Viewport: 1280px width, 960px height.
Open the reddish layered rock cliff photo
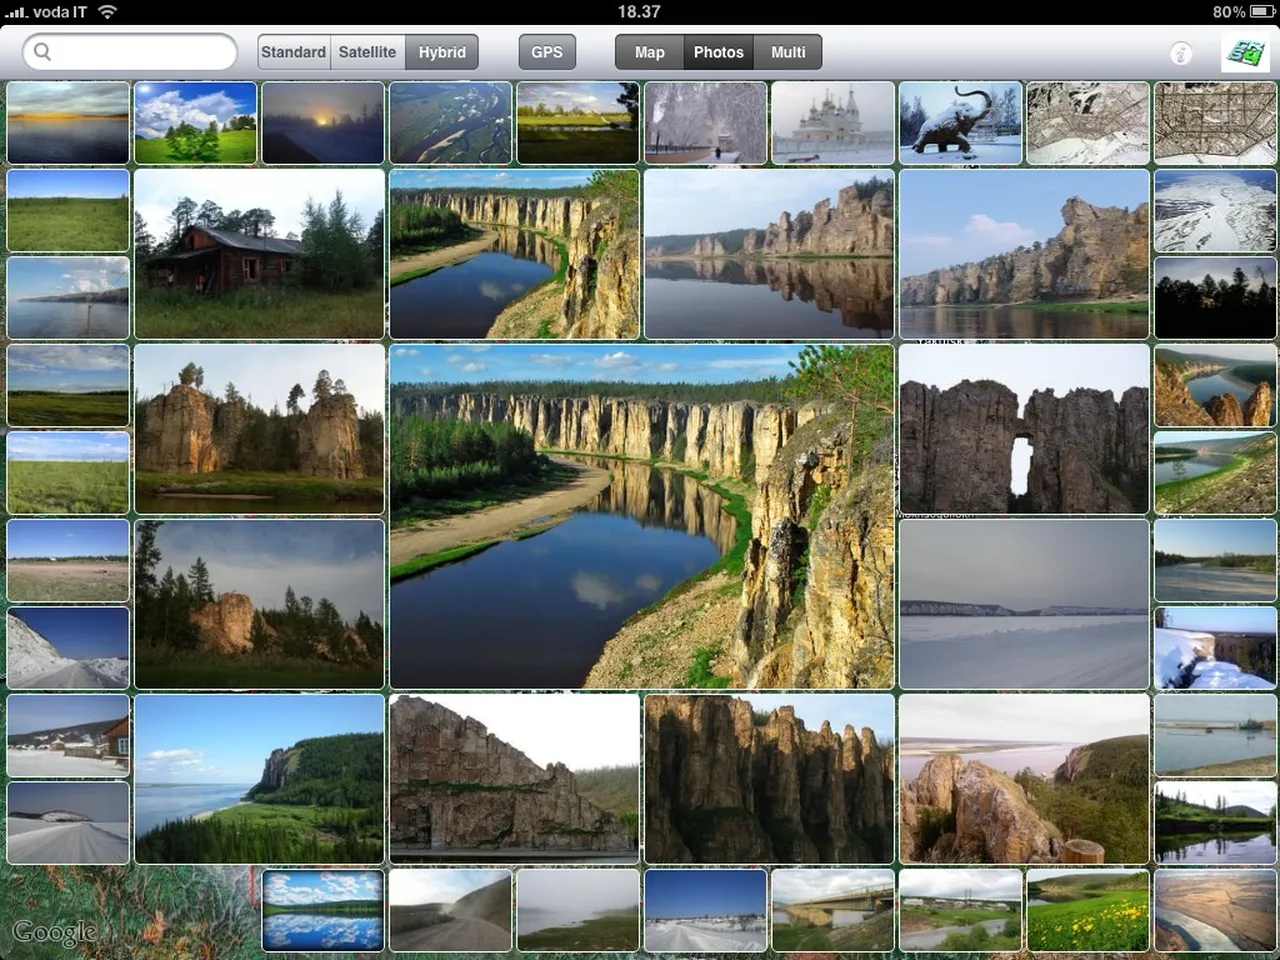pyautogui.click(x=515, y=779)
